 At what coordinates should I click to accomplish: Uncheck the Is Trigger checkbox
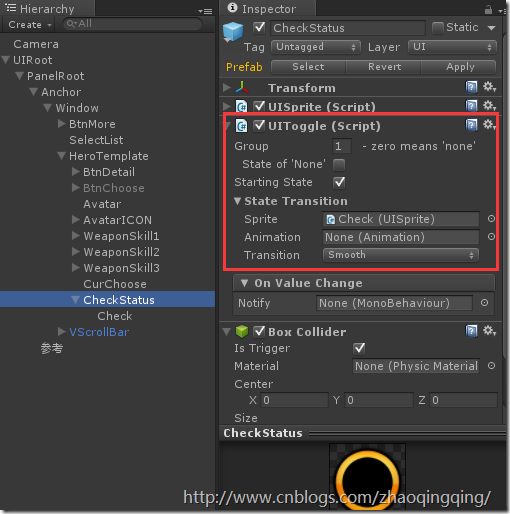point(359,348)
